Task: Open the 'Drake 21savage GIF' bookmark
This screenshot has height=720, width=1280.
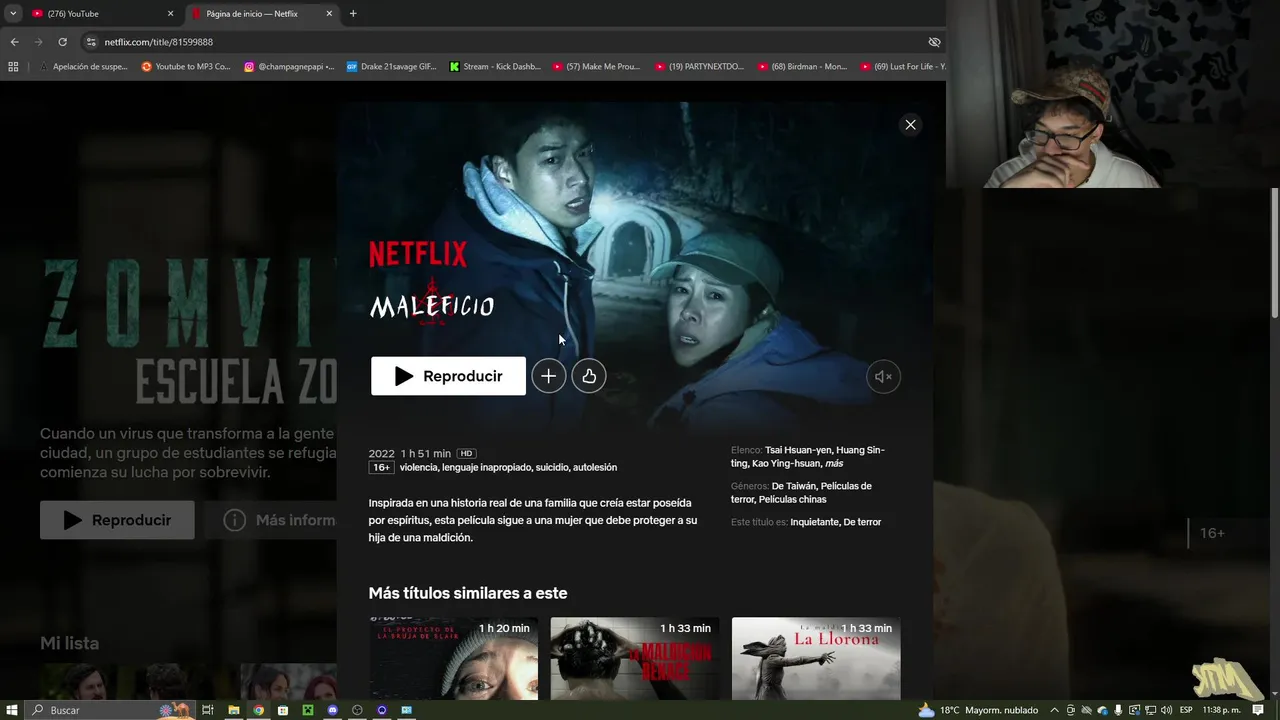Action: tap(392, 67)
